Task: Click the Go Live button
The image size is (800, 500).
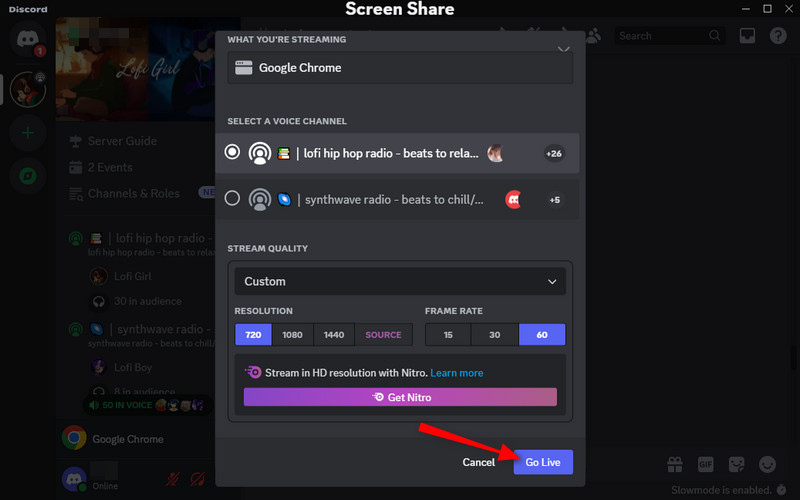Action: click(543, 462)
